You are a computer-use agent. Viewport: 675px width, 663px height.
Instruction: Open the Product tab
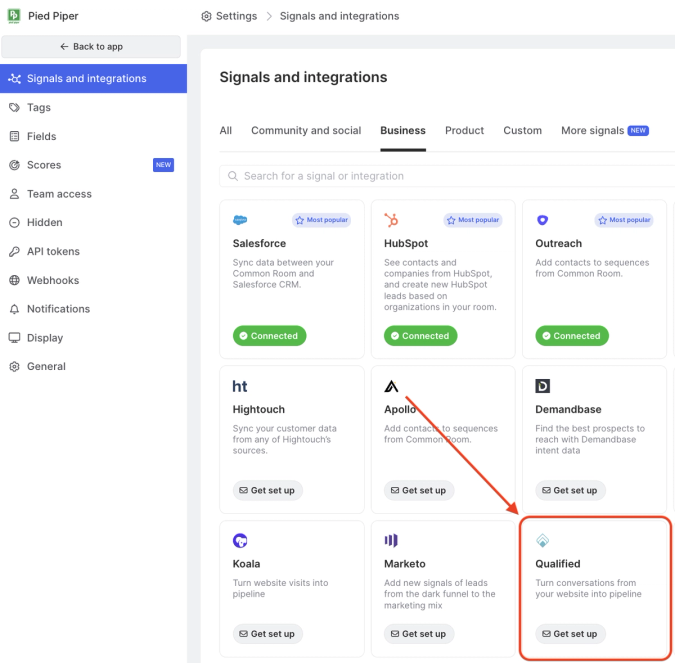tap(464, 130)
